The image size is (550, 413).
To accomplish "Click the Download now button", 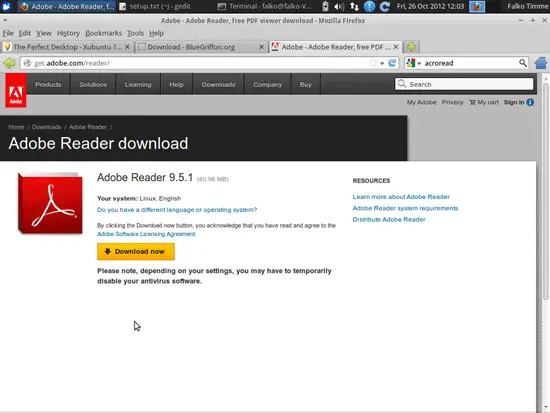I will click(x=136, y=252).
